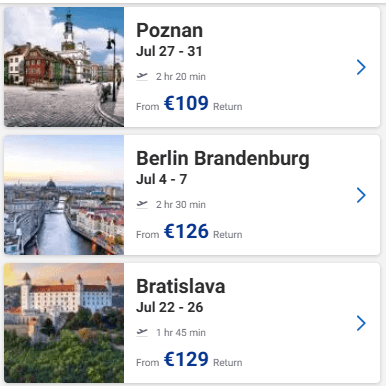Click the Jul 4 - 7 travel dates
This screenshot has height=386, width=386.
coord(161,179)
